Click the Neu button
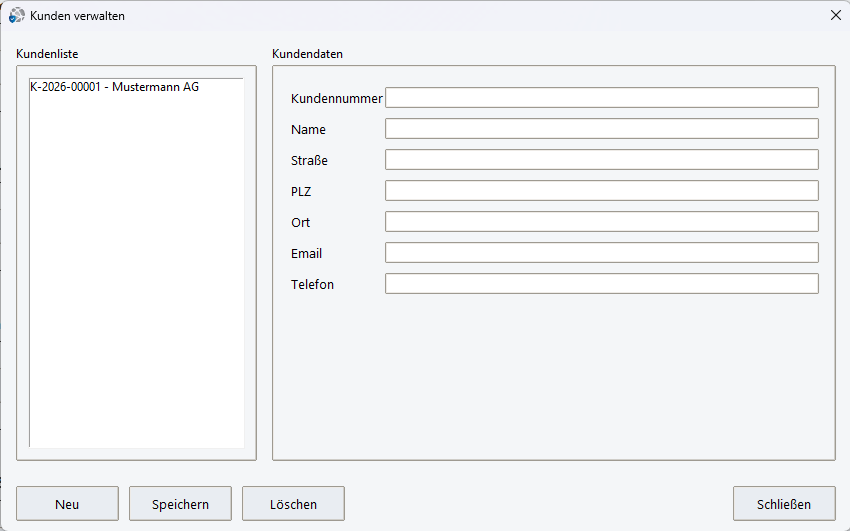The width and height of the screenshot is (850, 531). coord(67,503)
